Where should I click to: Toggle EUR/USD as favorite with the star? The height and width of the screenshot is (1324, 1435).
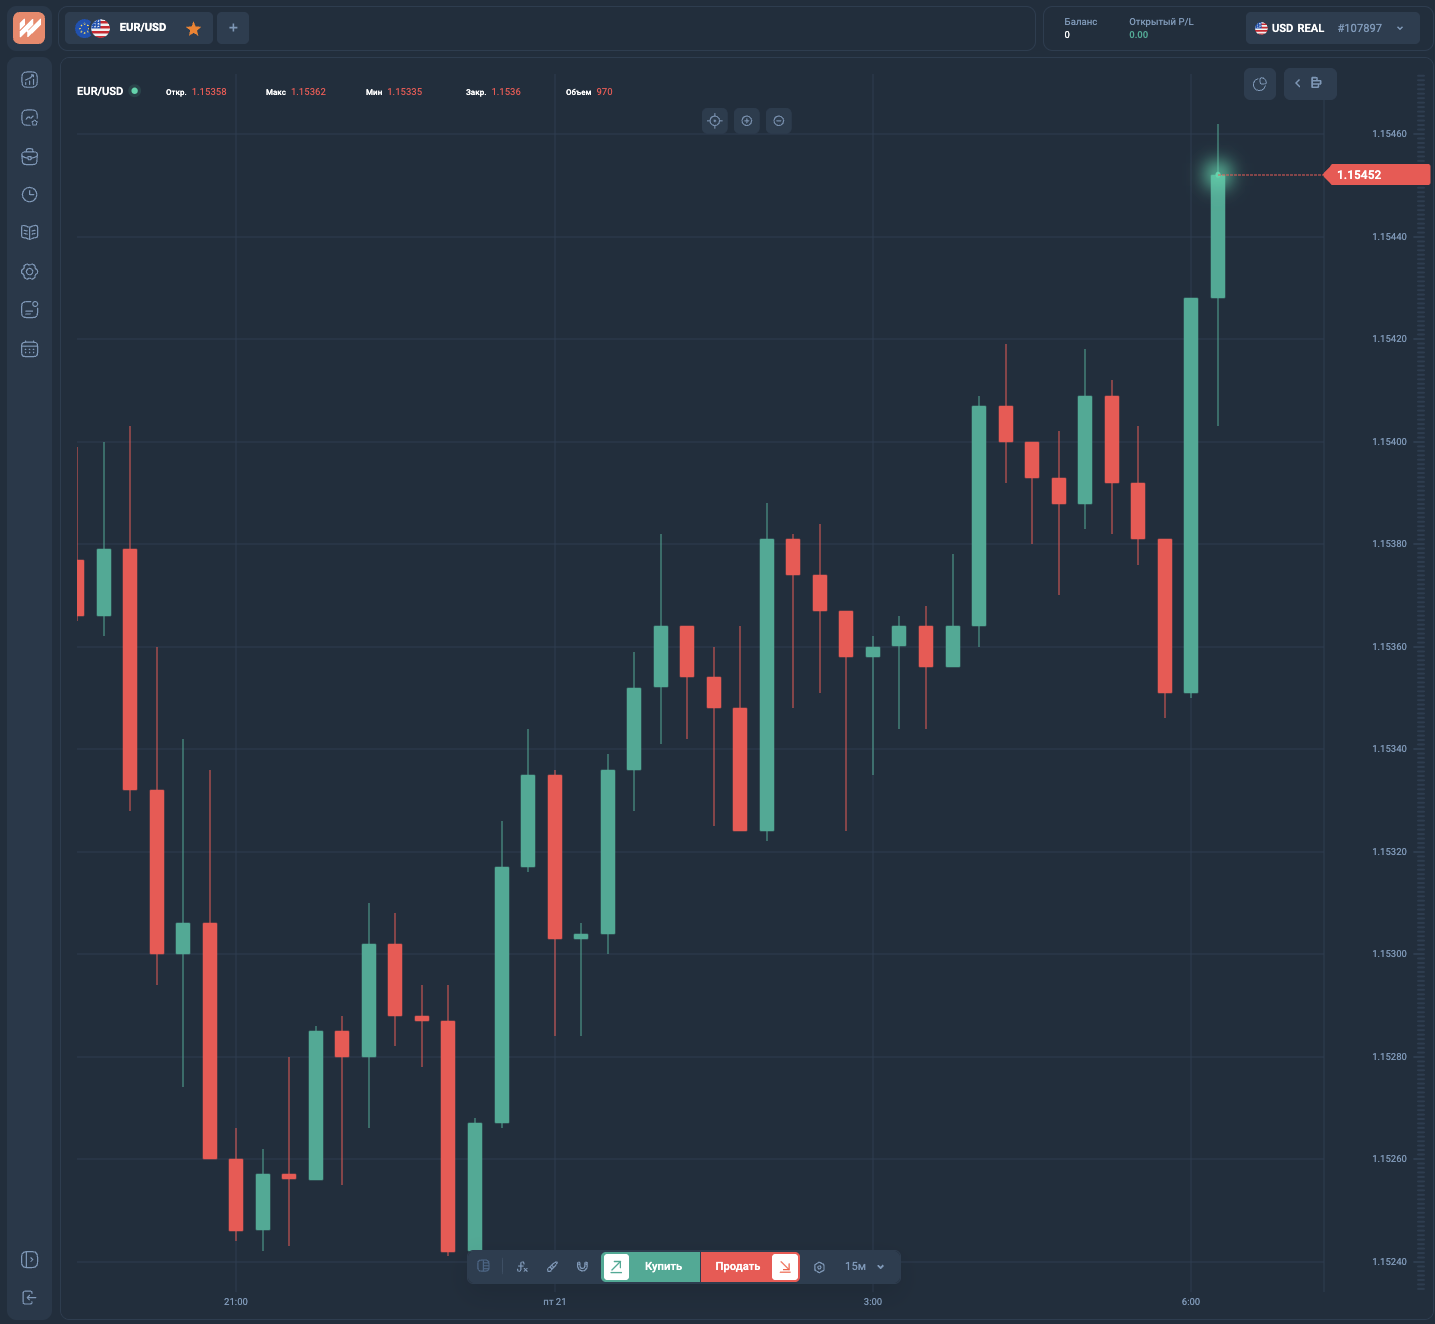193,28
